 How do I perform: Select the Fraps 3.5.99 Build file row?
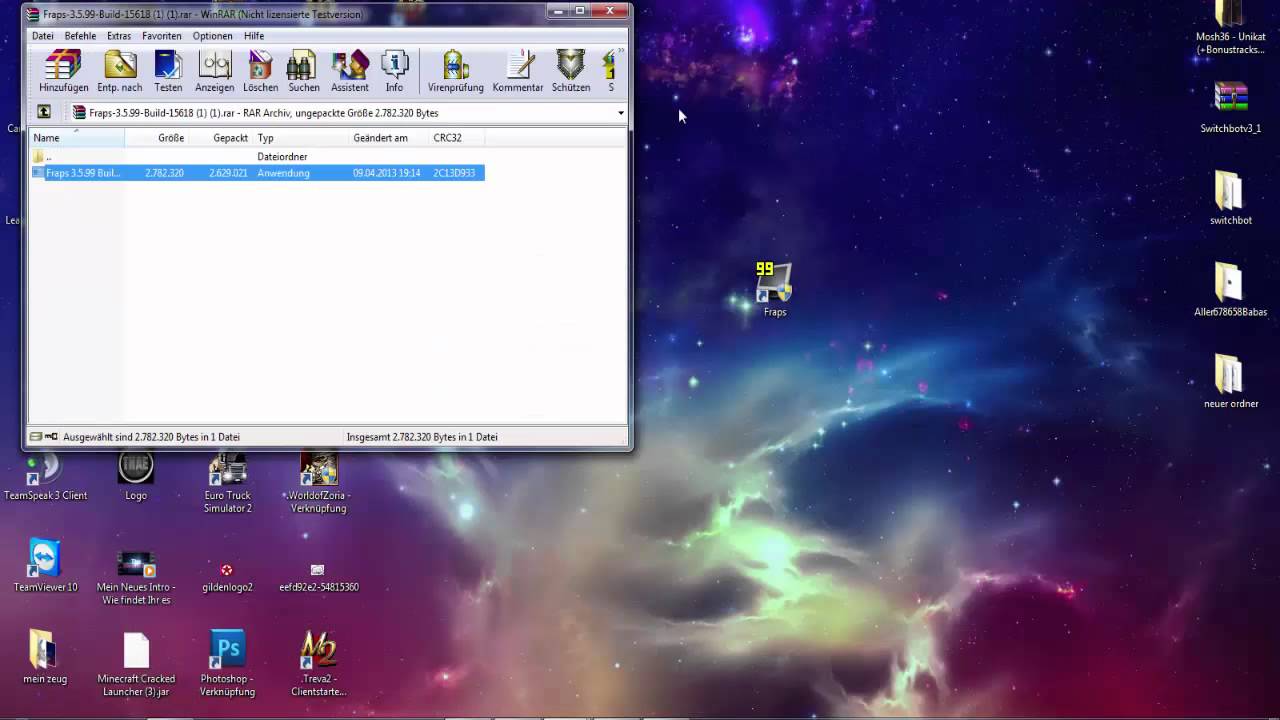(x=257, y=173)
